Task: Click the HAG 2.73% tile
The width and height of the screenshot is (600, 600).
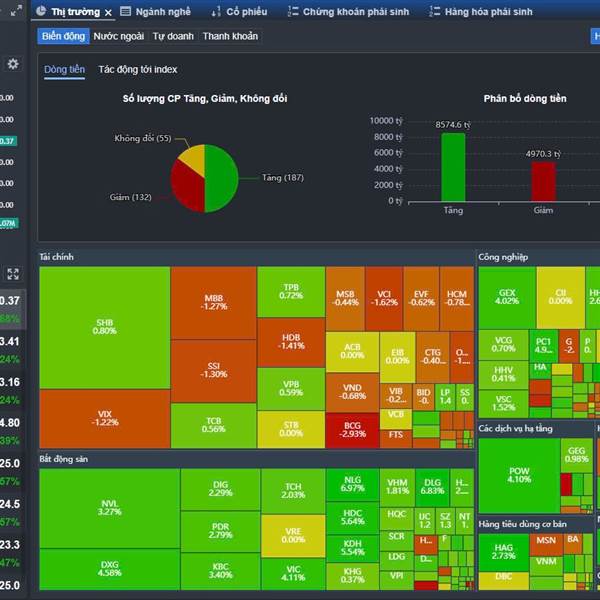Action: [504, 553]
